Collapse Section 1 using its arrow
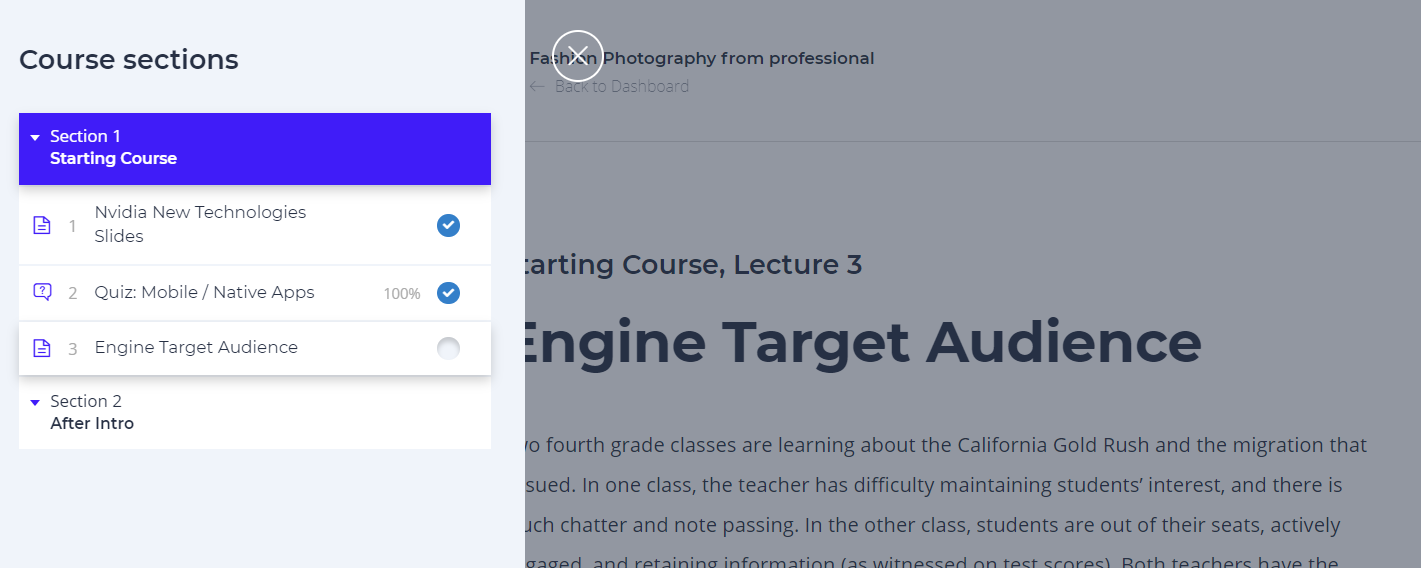 35,137
